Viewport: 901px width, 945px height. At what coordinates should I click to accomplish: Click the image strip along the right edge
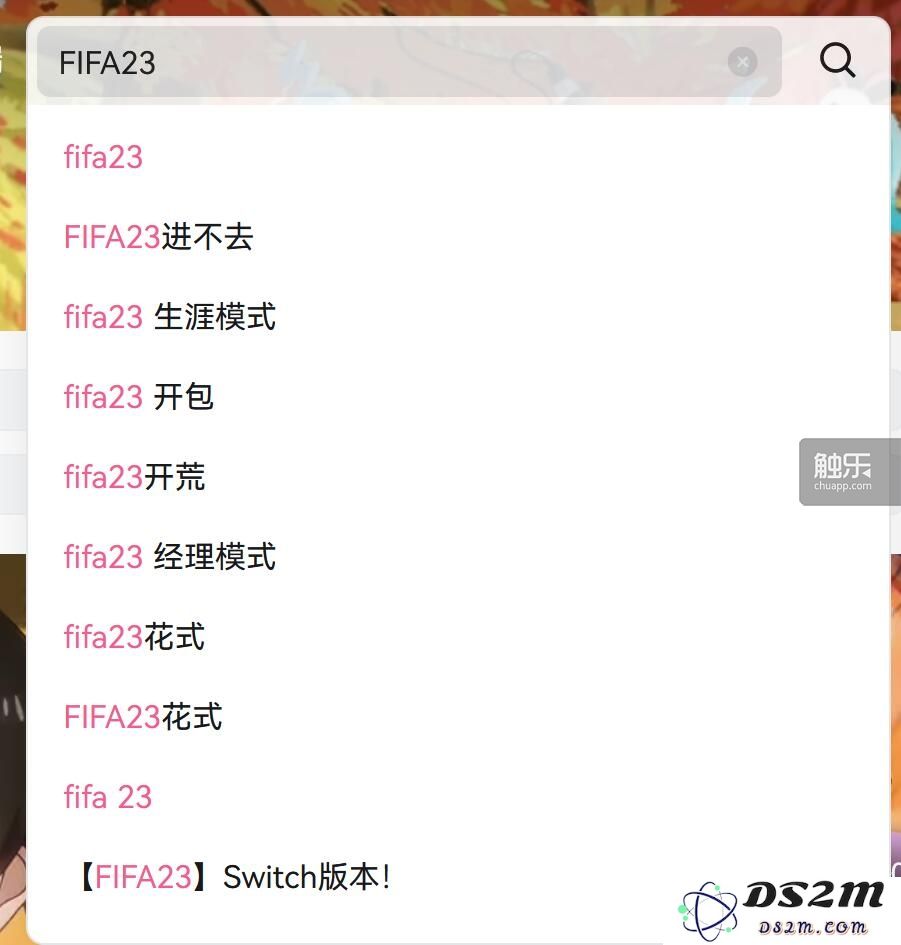(x=896, y=693)
